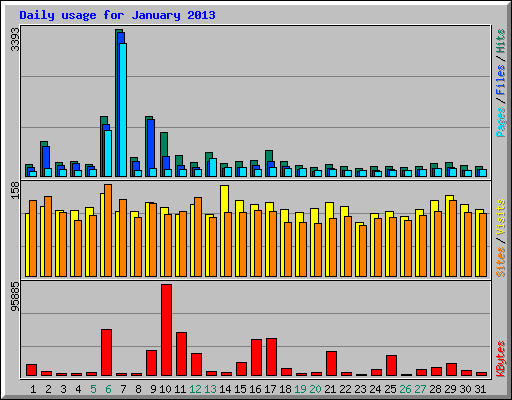
Task: Click day label 14 on x-axis
Action: [x=225, y=389]
